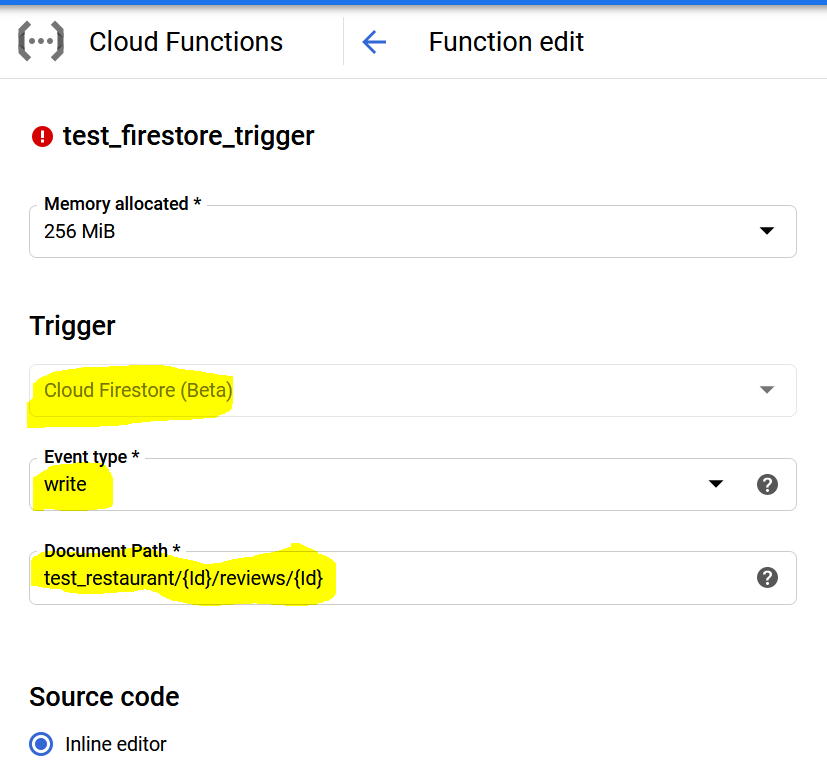Click the Trigger section heading

72,326
